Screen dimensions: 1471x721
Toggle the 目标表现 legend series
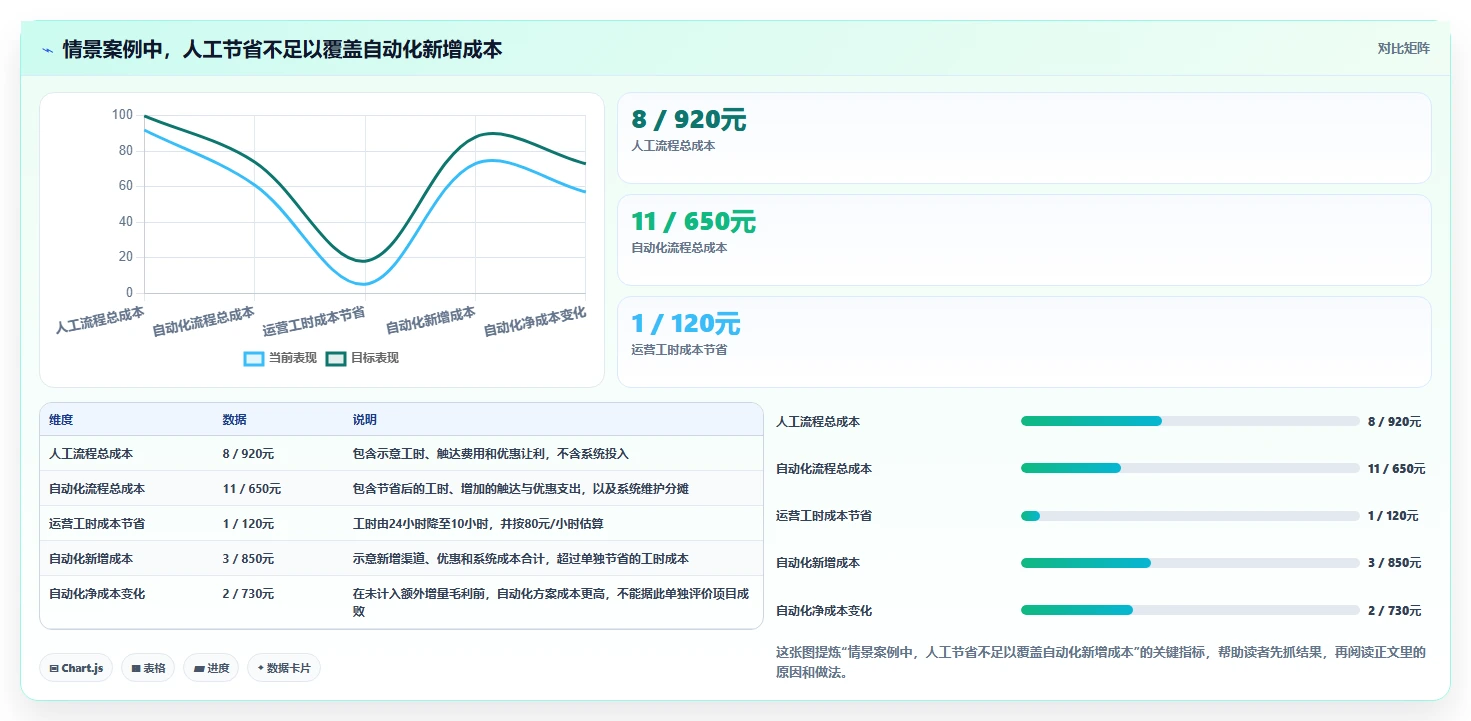pos(362,358)
